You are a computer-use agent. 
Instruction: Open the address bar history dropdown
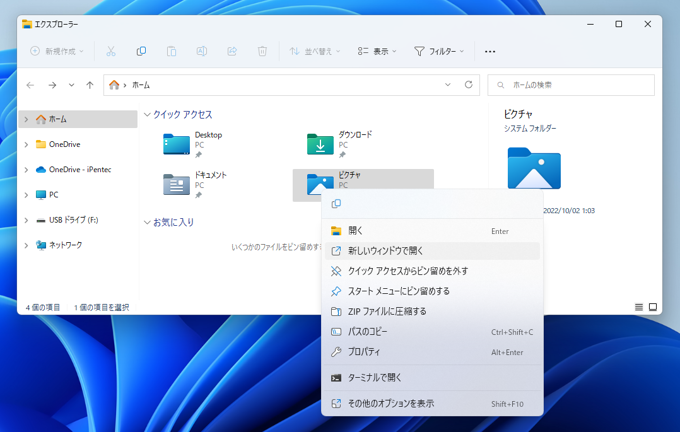point(448,85)
